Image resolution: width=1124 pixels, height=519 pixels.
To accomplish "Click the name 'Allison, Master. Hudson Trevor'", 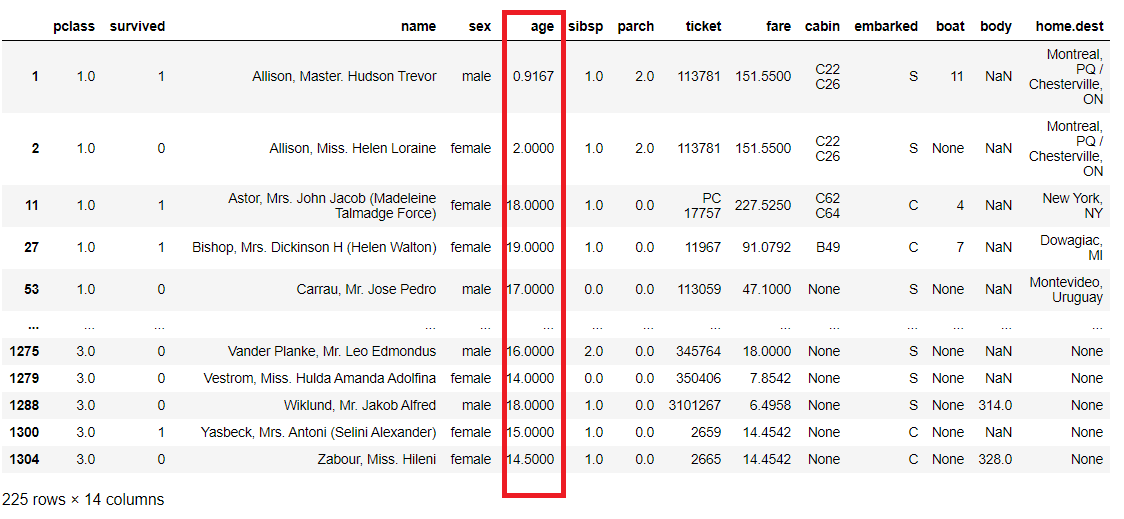I will tap(344, 76).
